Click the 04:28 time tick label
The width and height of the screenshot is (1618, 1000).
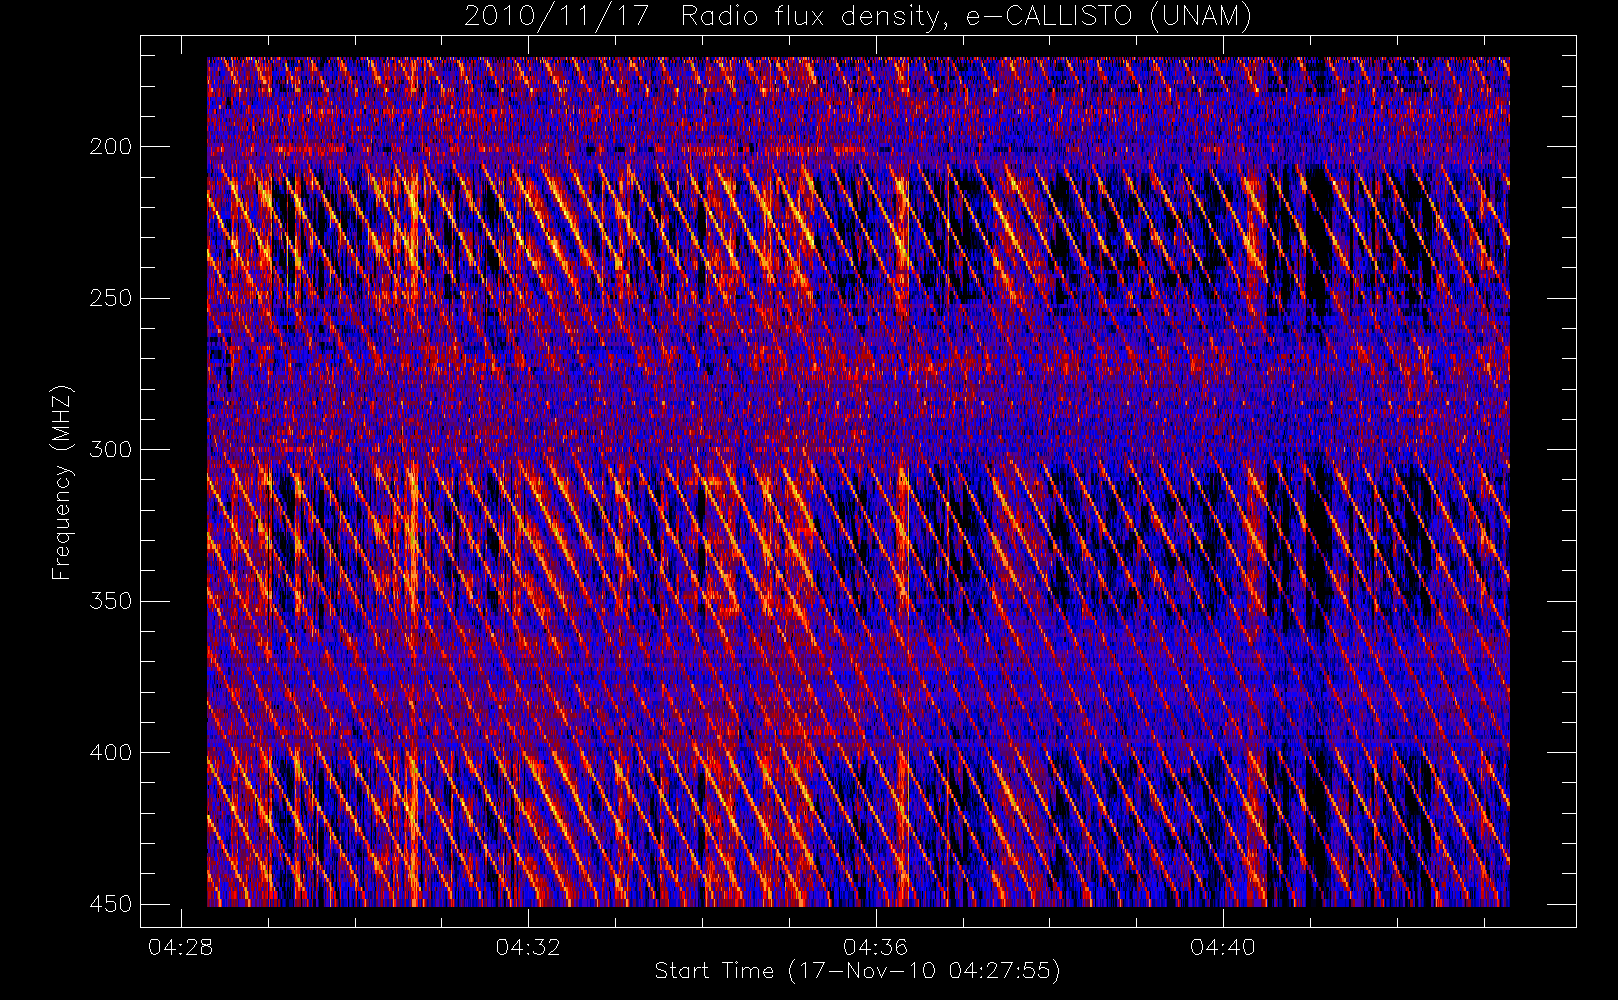coord(181,947)
